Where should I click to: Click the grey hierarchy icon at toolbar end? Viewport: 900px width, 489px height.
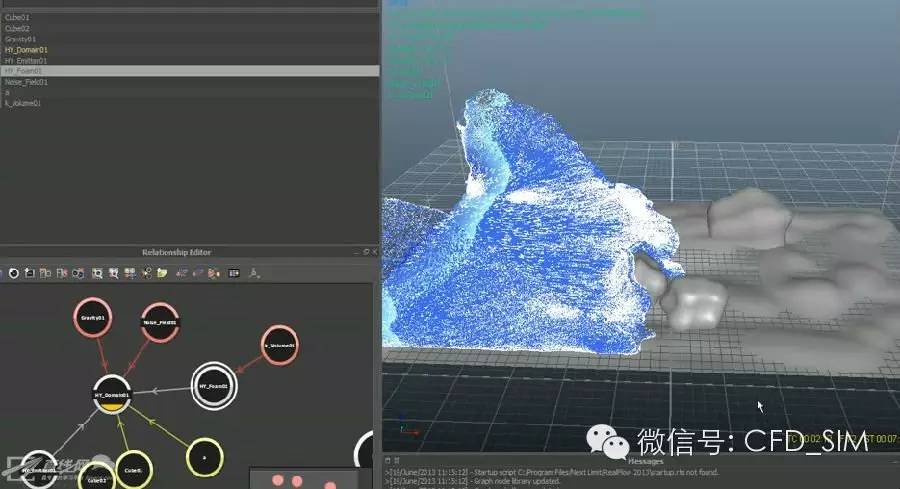coord(254,273)
